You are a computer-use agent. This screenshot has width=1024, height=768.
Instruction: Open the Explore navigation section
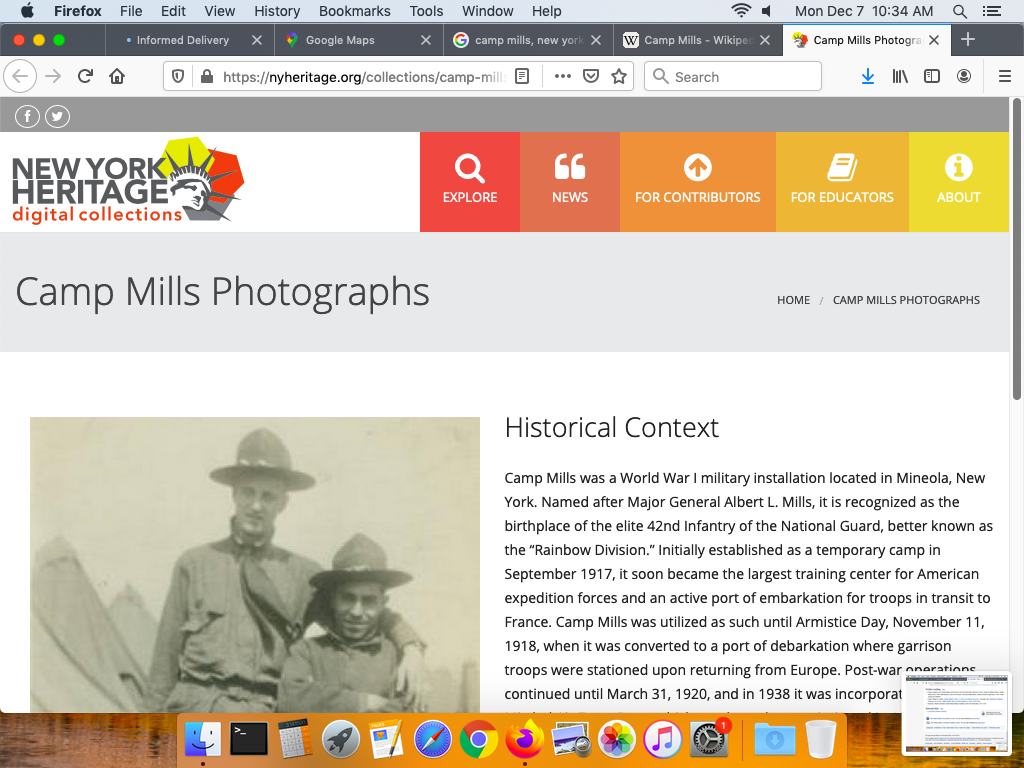point(470,182)
